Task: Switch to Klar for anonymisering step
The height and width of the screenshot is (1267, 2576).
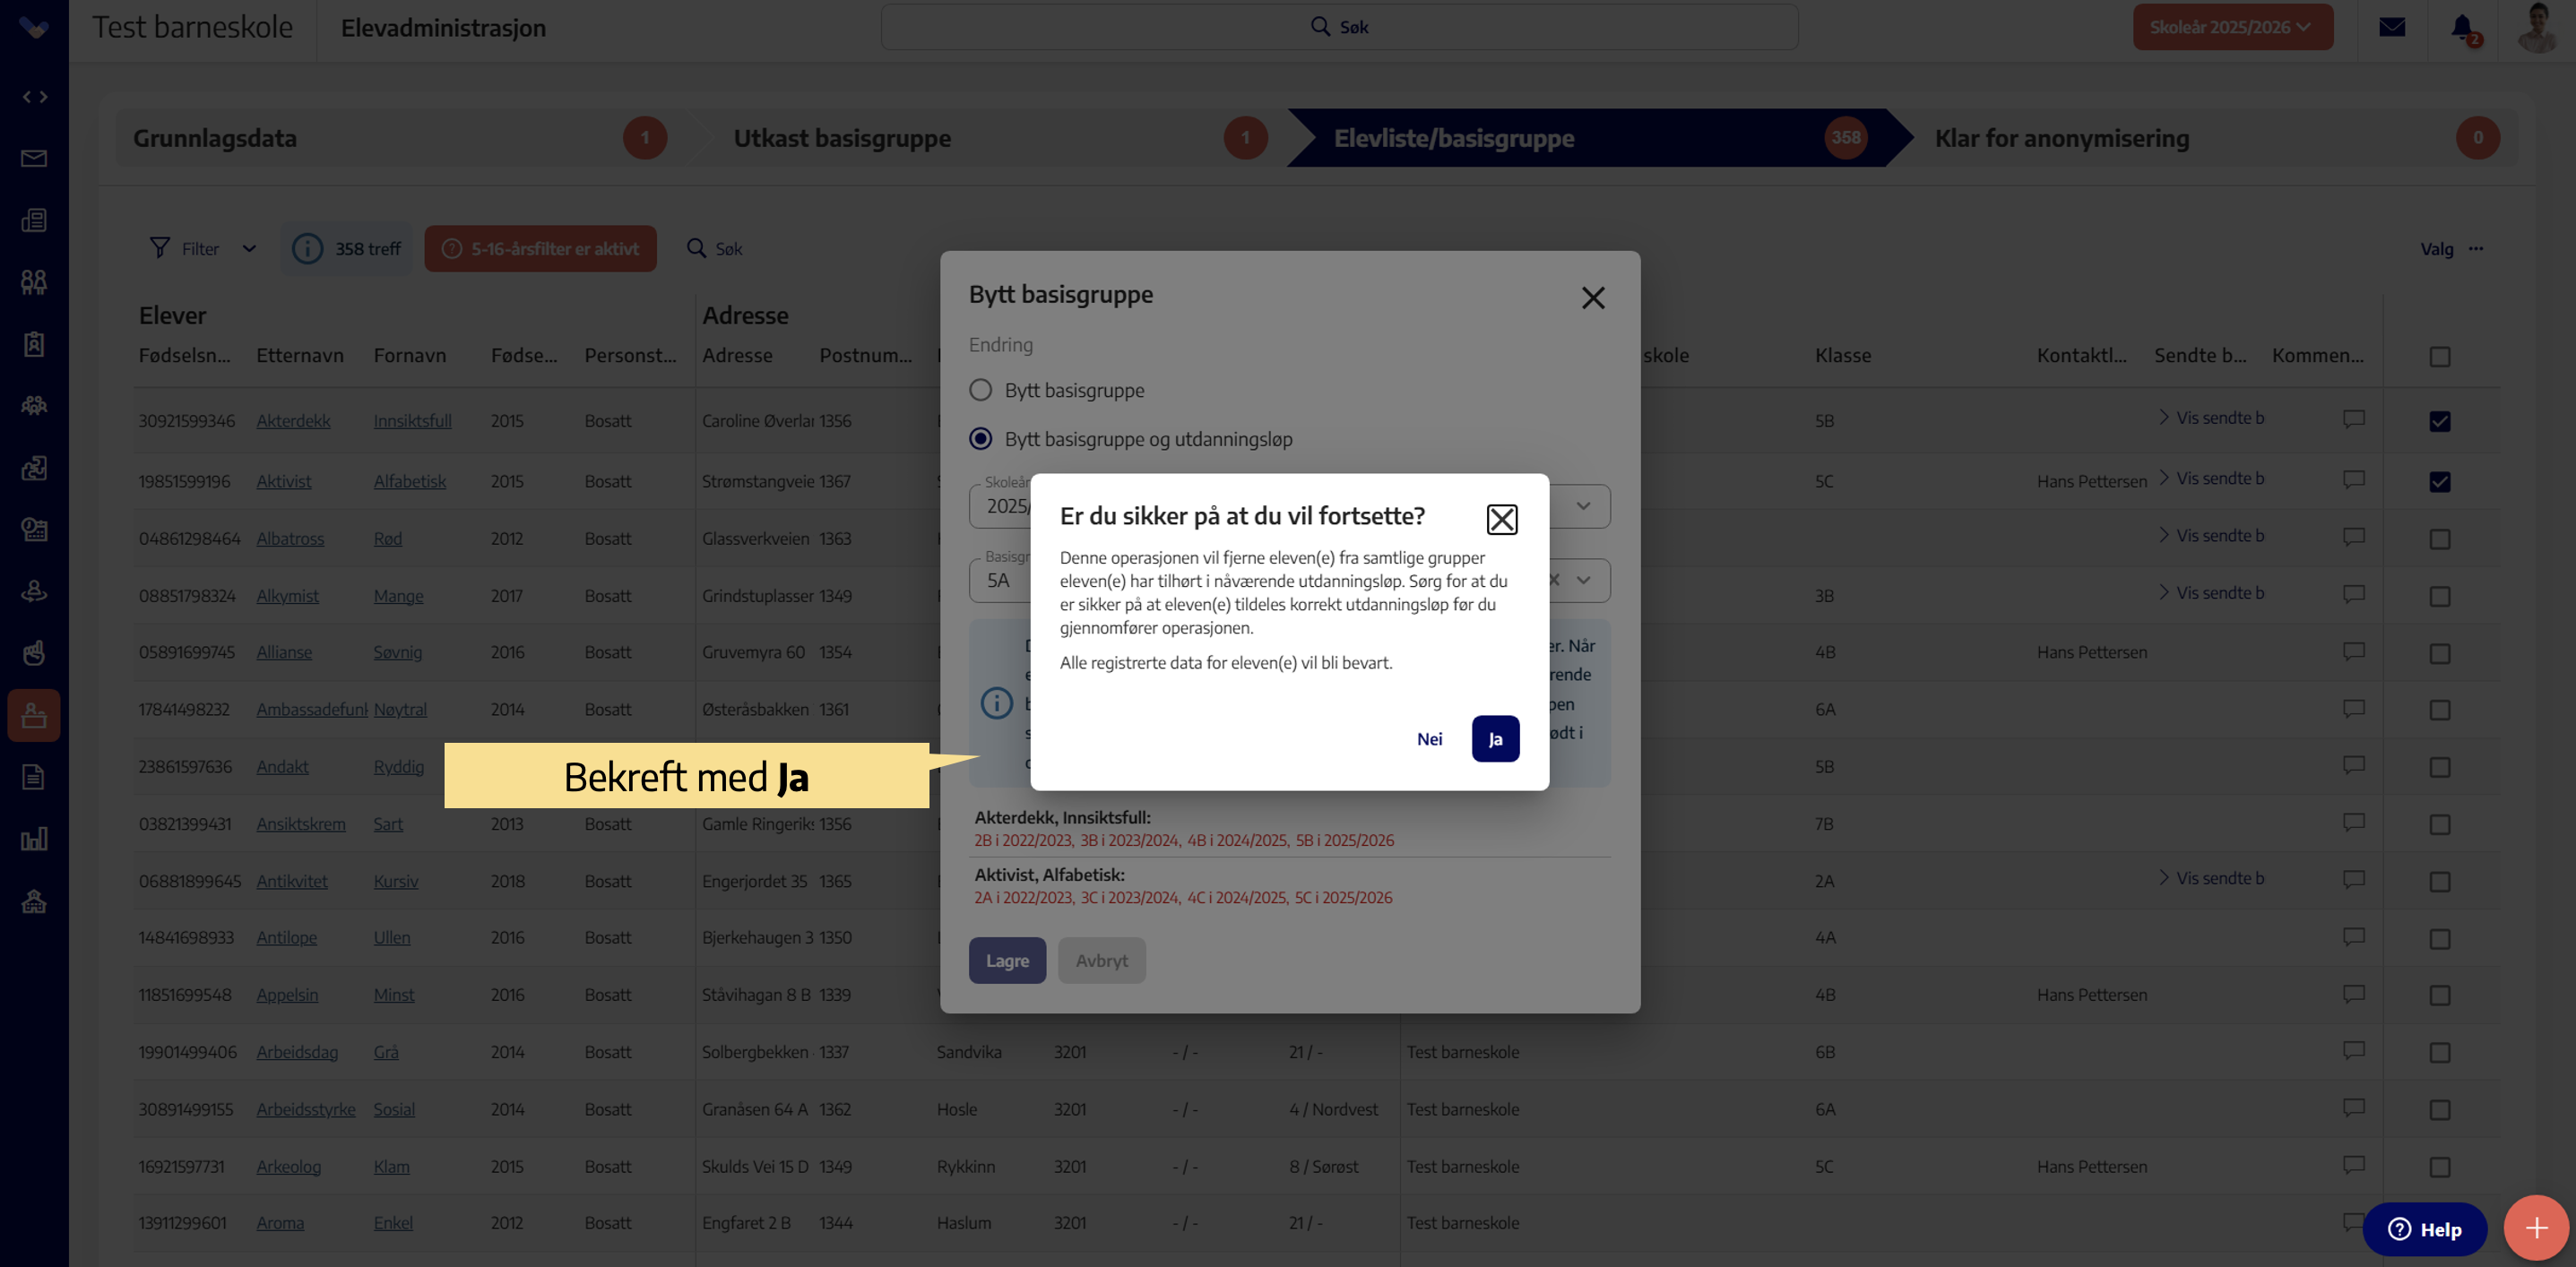Action: 2210,138
